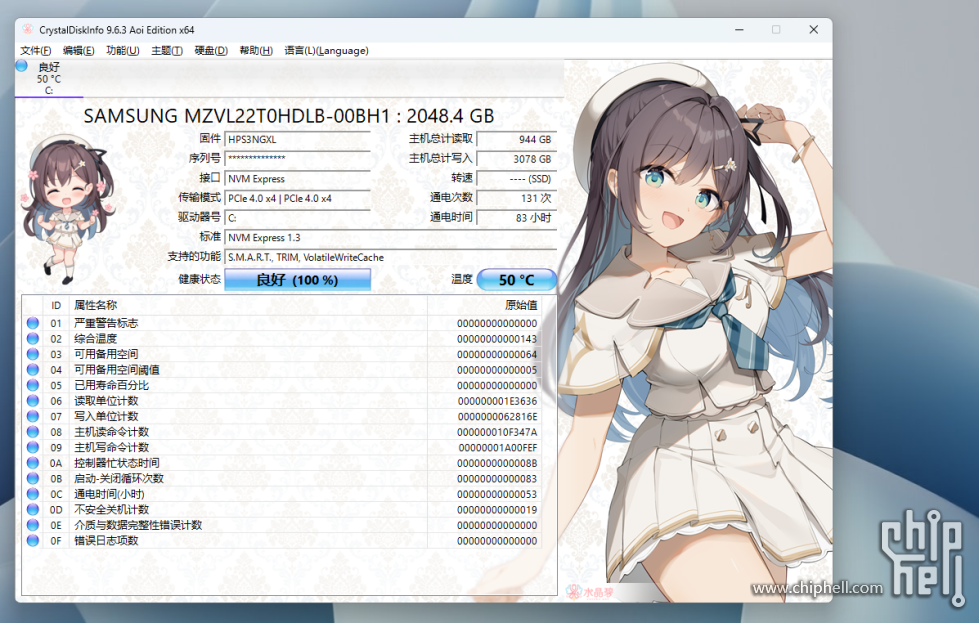
Task: Open the 文件(F) menu
Action: [x=36, y=51]
